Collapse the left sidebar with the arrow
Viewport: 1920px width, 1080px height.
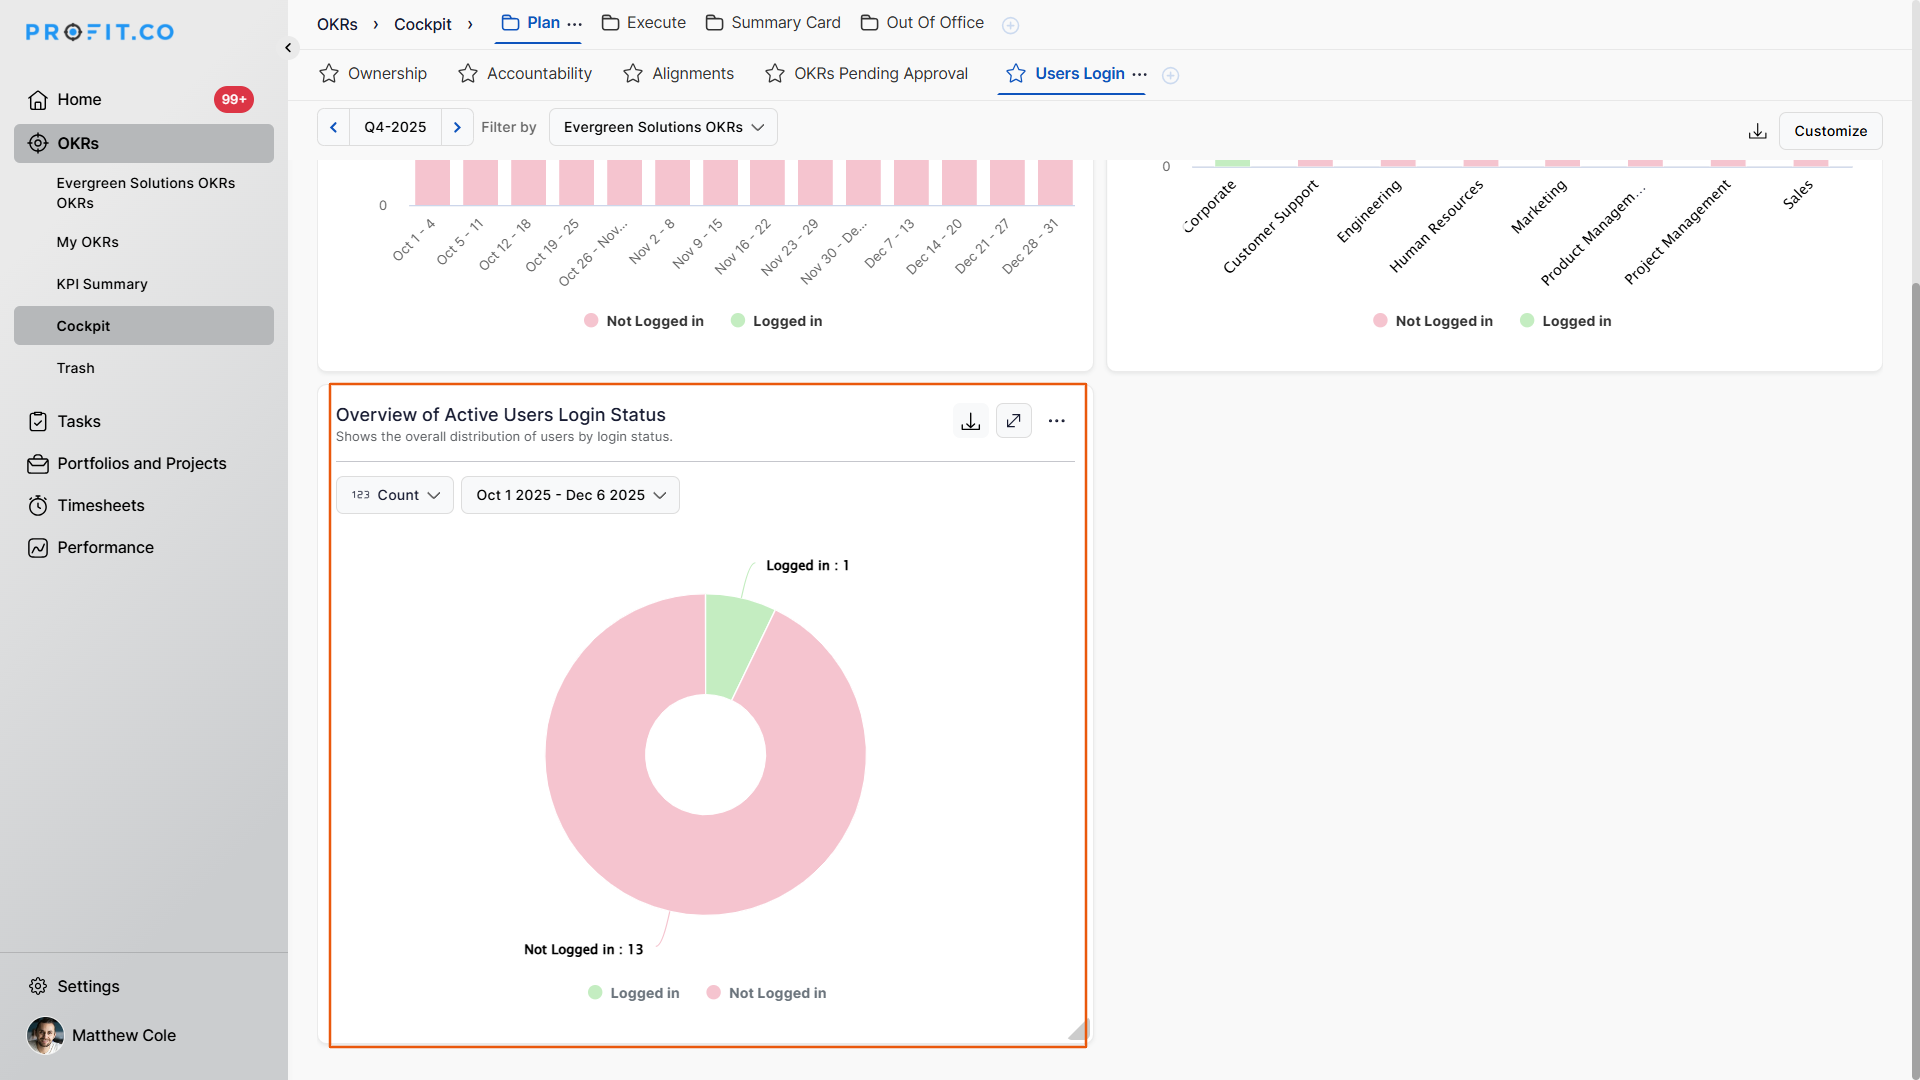point(288,47)
